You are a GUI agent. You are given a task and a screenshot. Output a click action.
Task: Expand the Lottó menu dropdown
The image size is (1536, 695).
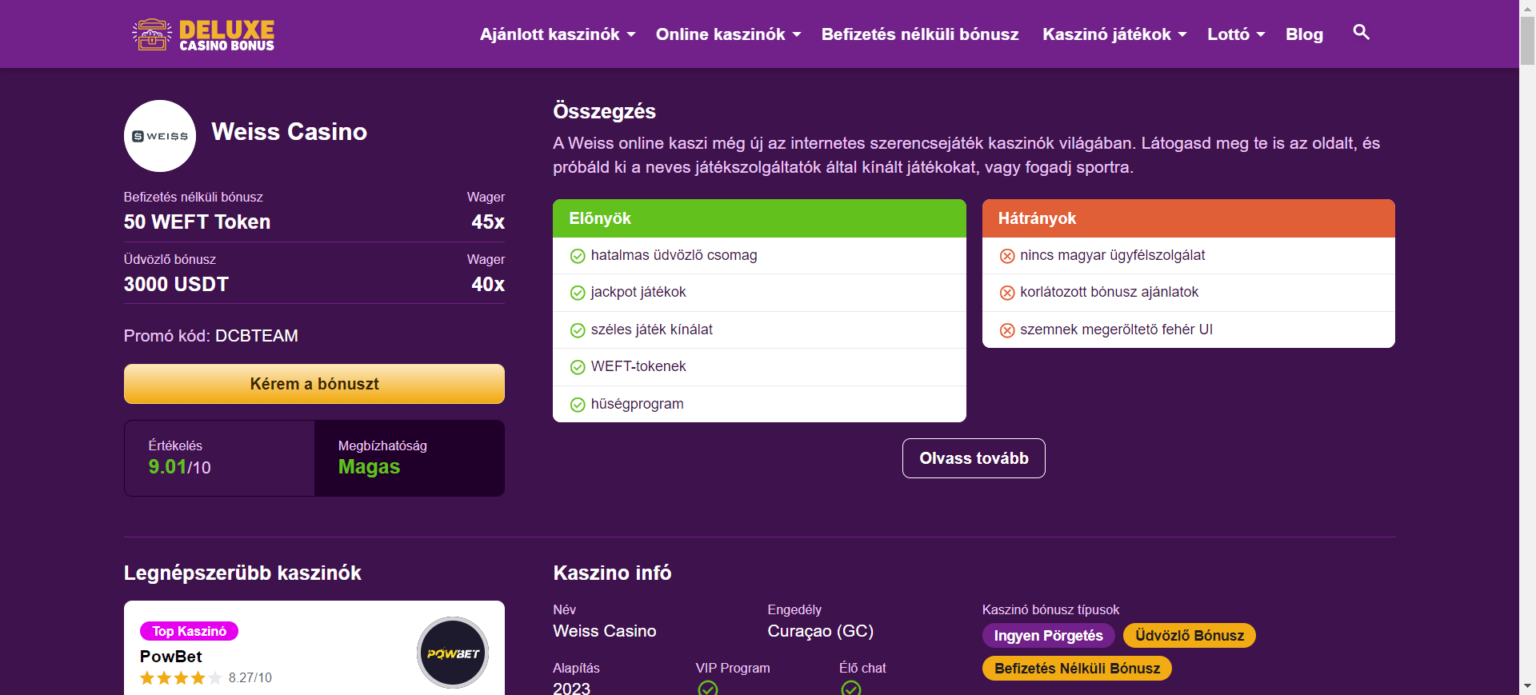coord(1236,34)
